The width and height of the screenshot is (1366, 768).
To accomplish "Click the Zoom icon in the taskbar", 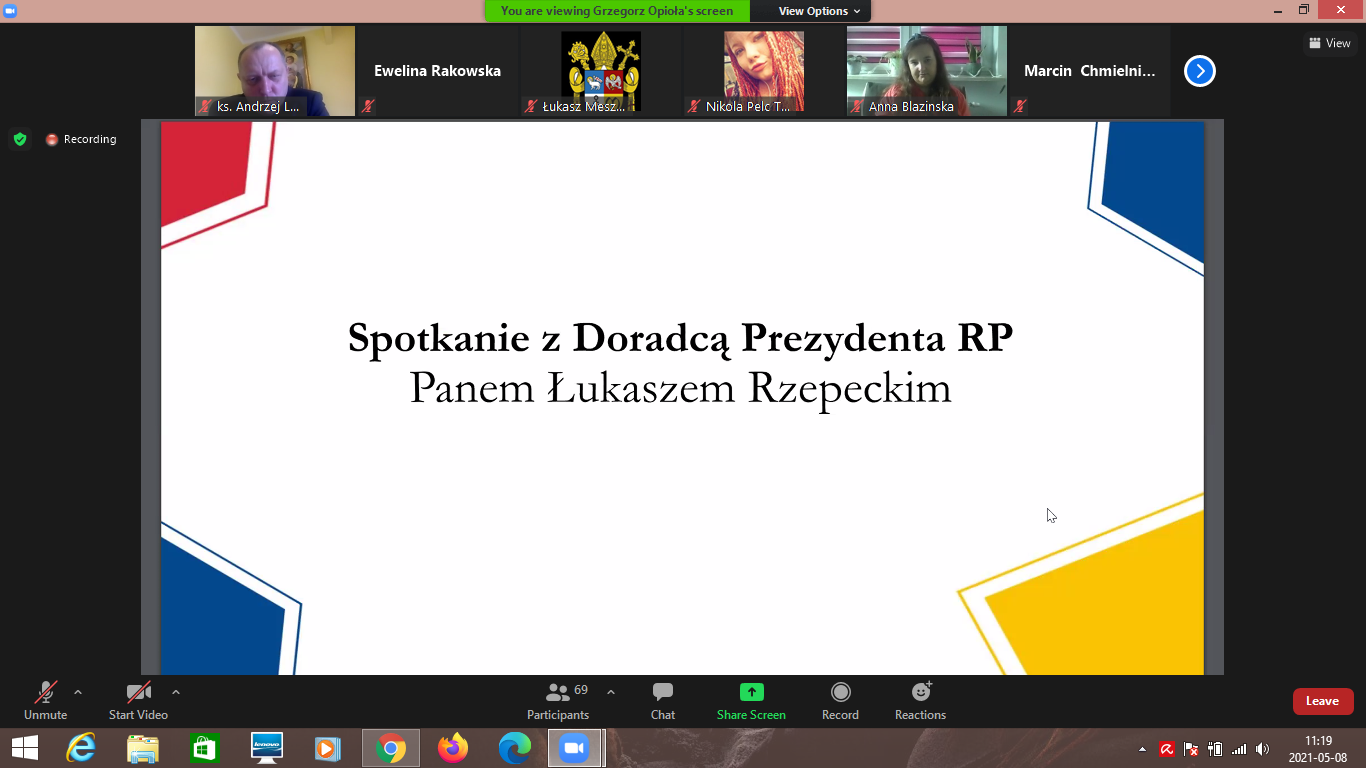I will (575, 748).
